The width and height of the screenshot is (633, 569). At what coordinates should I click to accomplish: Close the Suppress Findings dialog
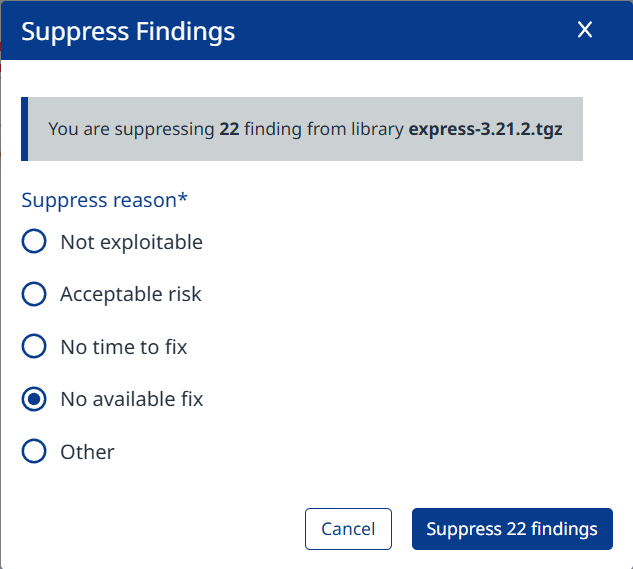click(585, 30)
